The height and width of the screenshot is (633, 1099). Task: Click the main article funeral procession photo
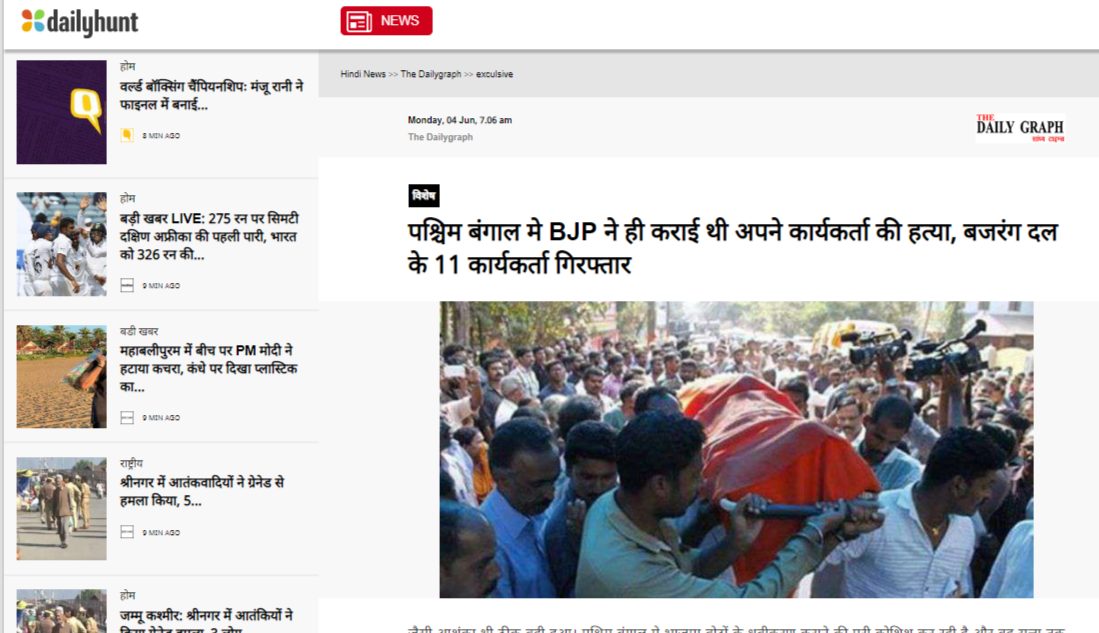point(736,449)
